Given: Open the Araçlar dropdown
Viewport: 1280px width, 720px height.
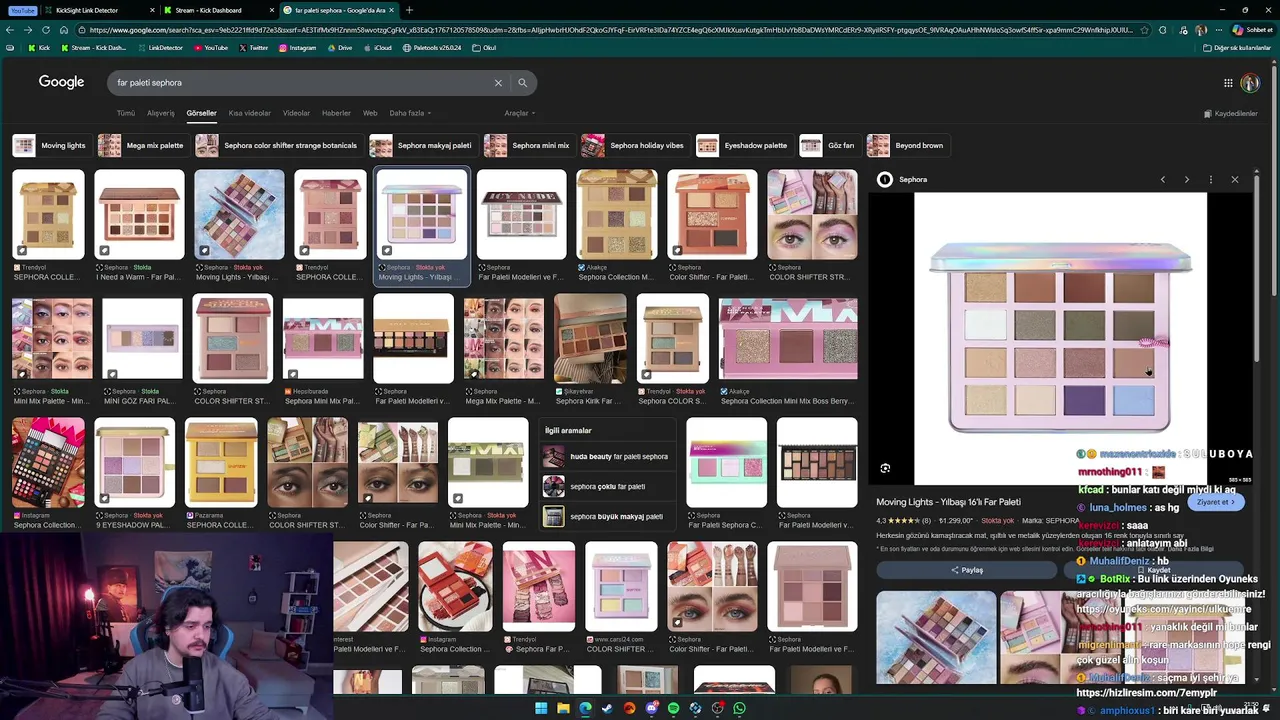Looking at the screenshot, I should (x=519, y=113).
